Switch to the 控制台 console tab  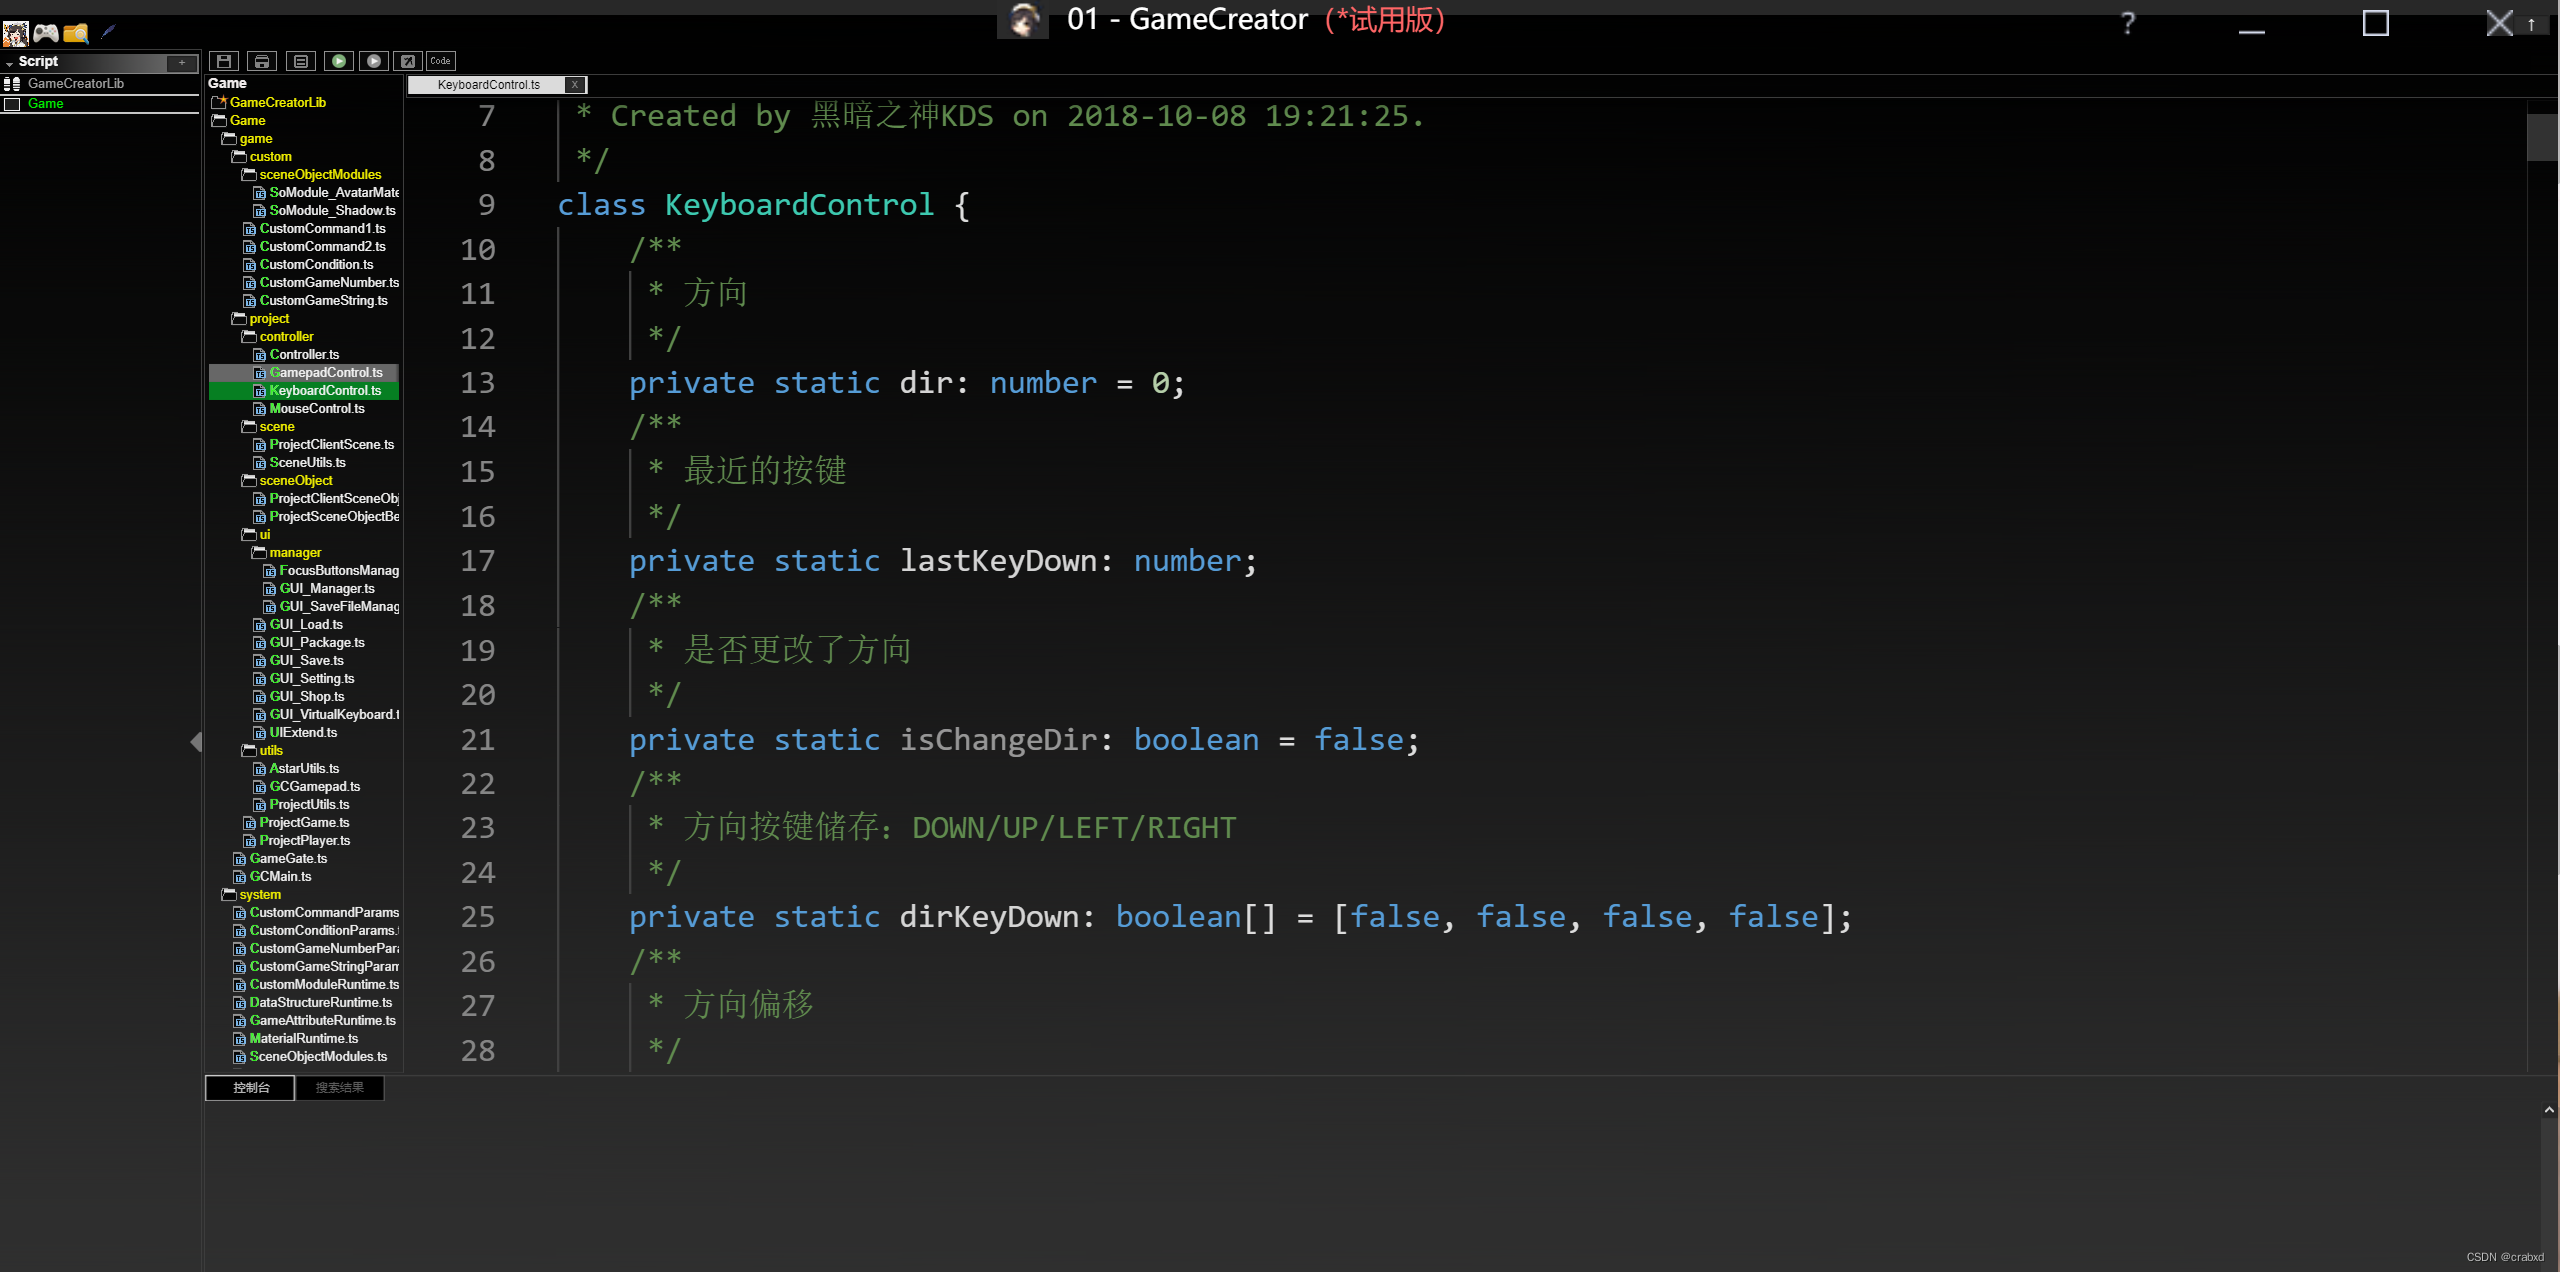[x=251, y=1087]
